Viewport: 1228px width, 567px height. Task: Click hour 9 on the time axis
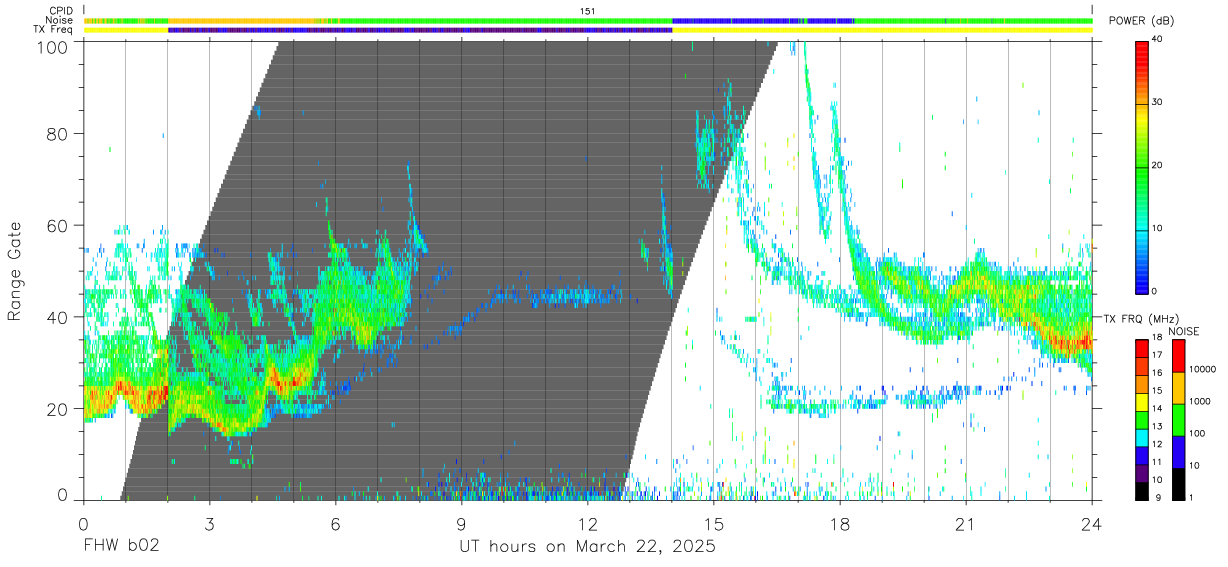coord(461,523)
